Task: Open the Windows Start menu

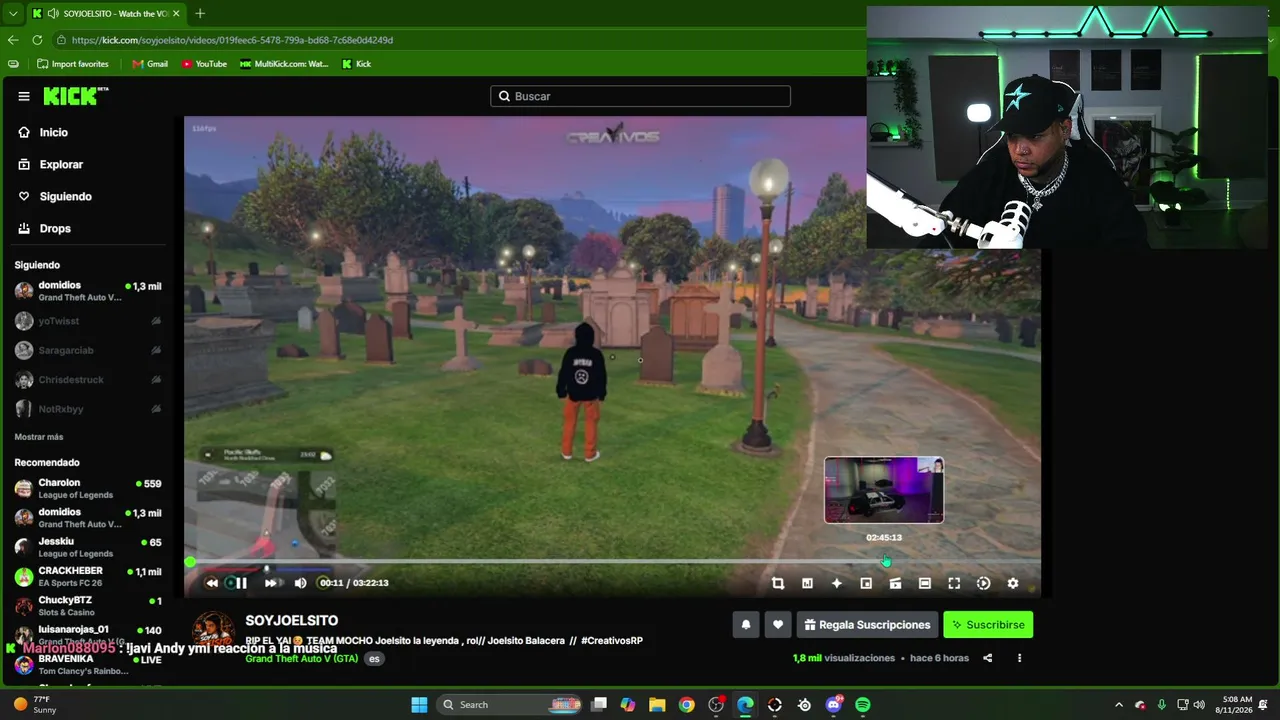Action: [419, 705]
